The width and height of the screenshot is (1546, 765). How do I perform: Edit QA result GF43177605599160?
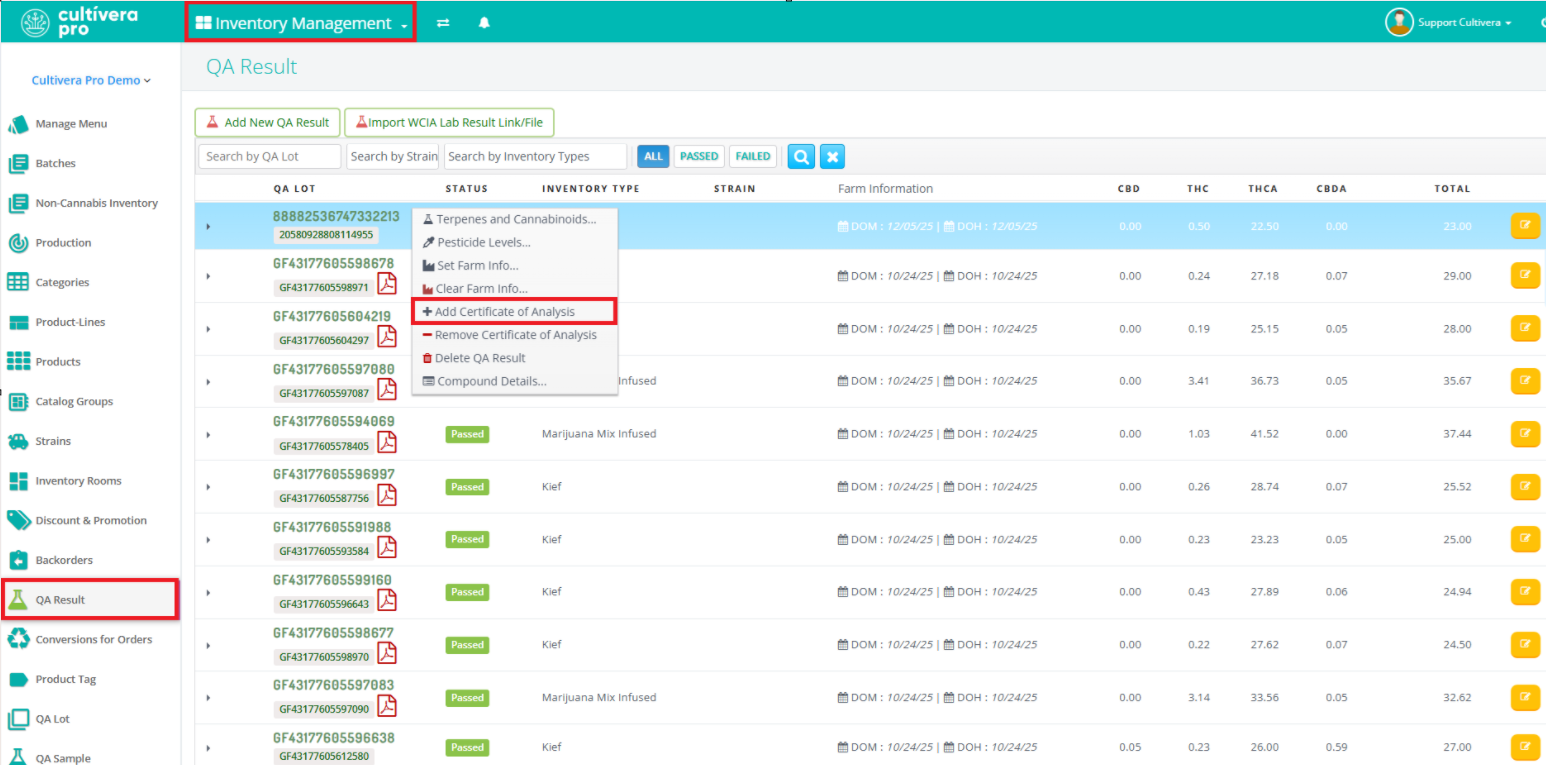click(1525, 592)
